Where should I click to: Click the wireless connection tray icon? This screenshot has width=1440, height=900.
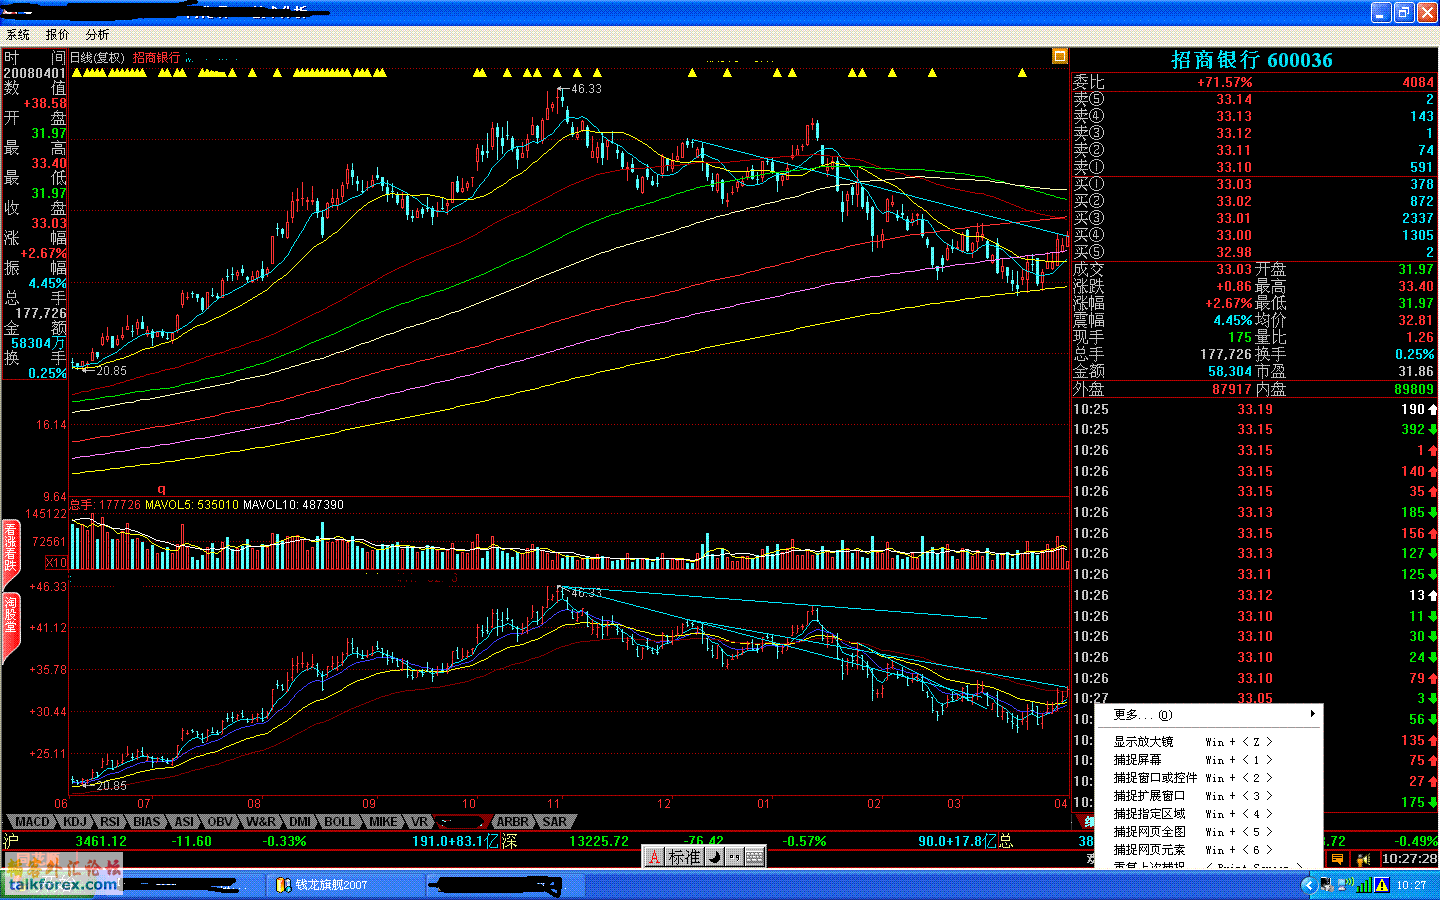1345,885
